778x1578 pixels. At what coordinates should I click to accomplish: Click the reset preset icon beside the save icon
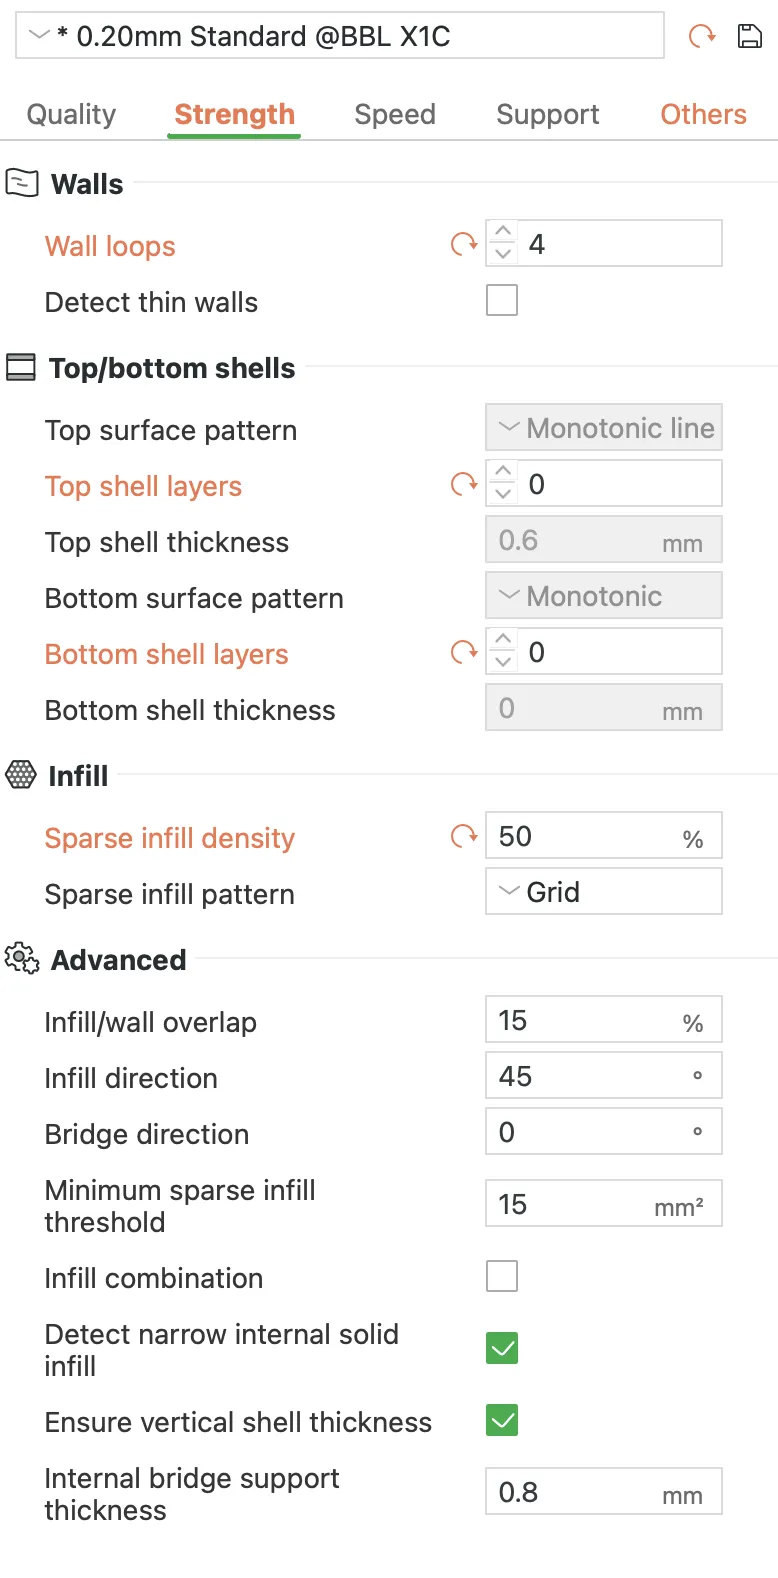[702, 37]
